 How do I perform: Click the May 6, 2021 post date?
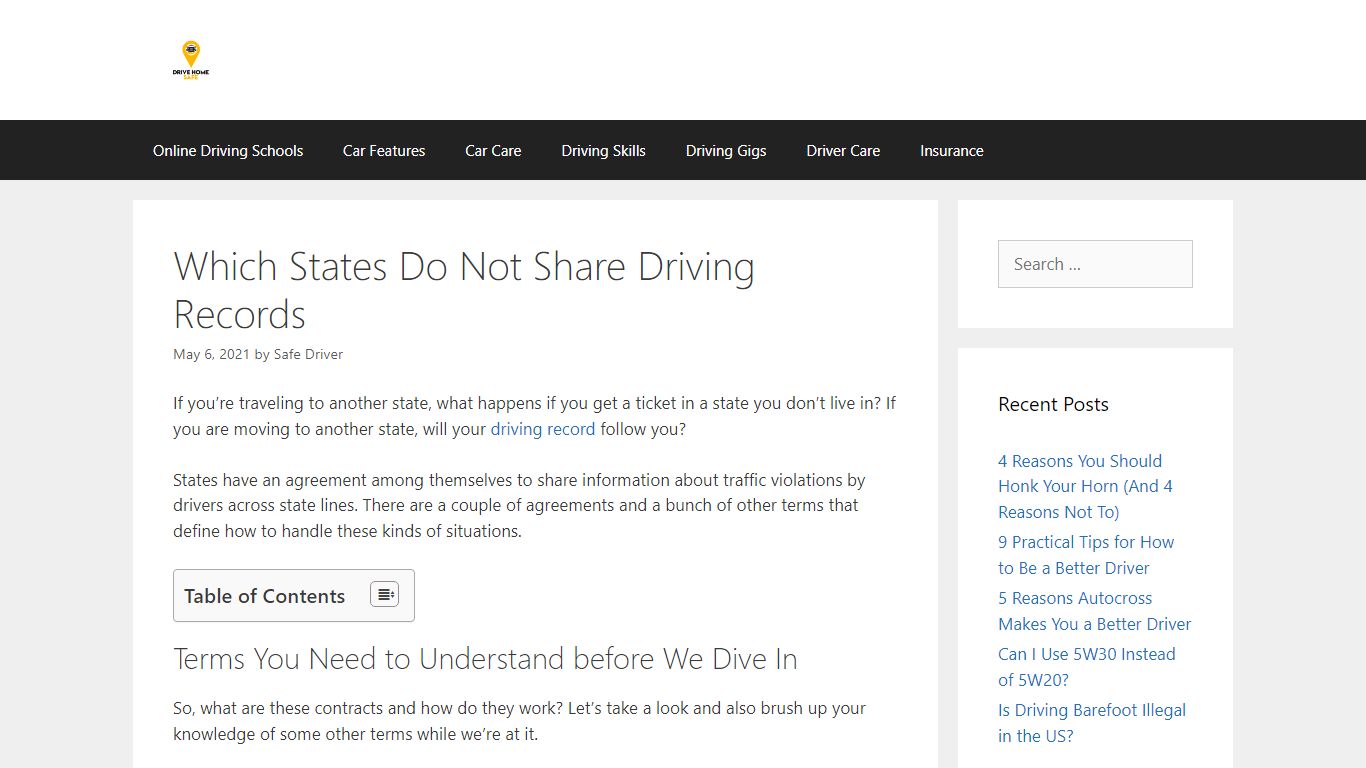[211, 354]
